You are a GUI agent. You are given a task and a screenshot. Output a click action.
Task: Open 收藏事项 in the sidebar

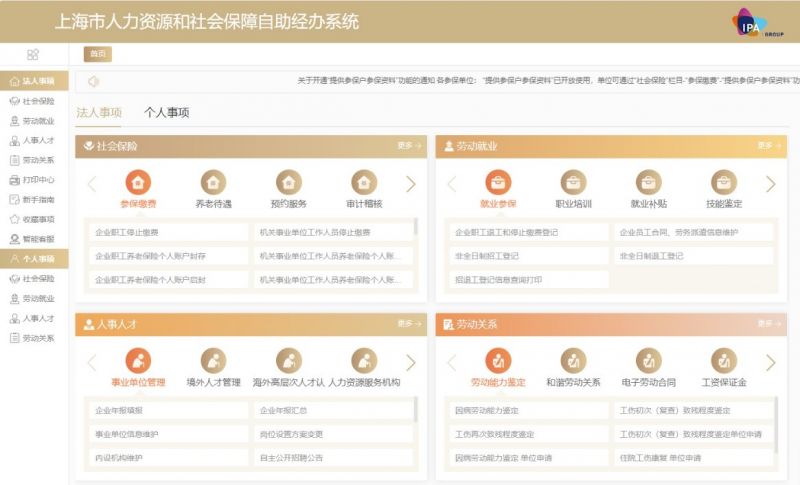[32, 219]
